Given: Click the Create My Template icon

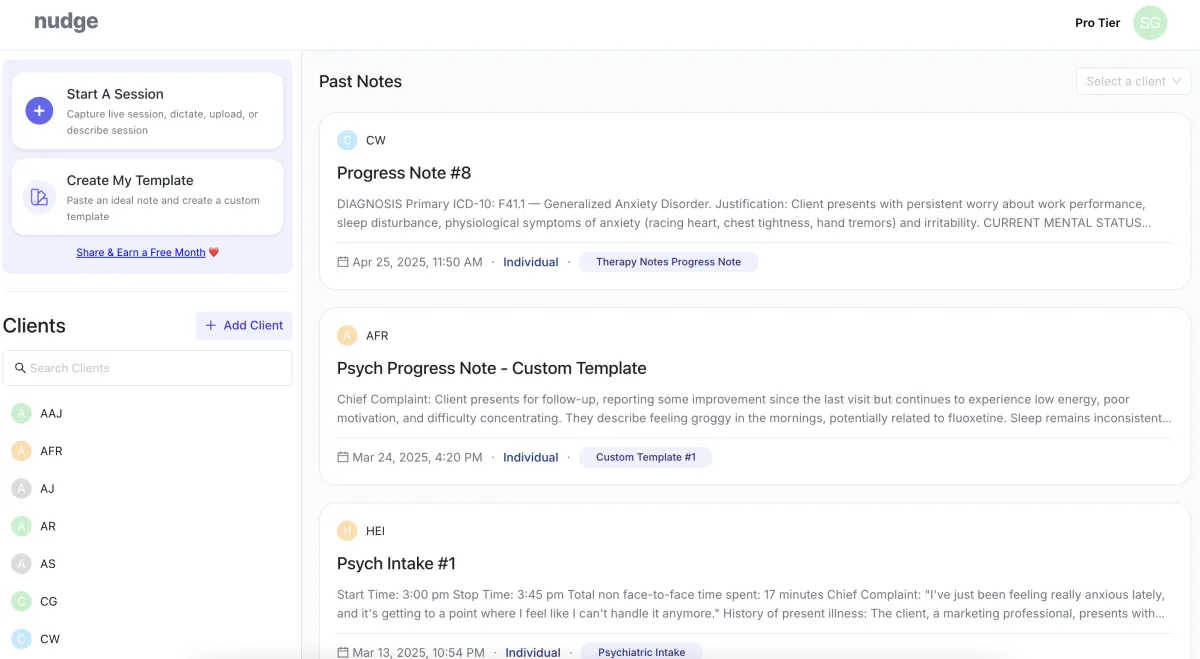Looking at the screenshot, I should tap(39, 197).
